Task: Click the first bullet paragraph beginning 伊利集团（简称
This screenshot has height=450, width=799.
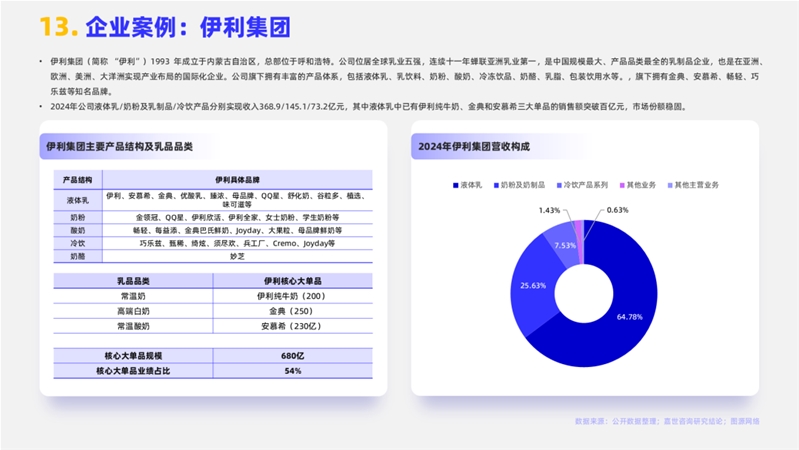Action: click(x=407, y=76)
